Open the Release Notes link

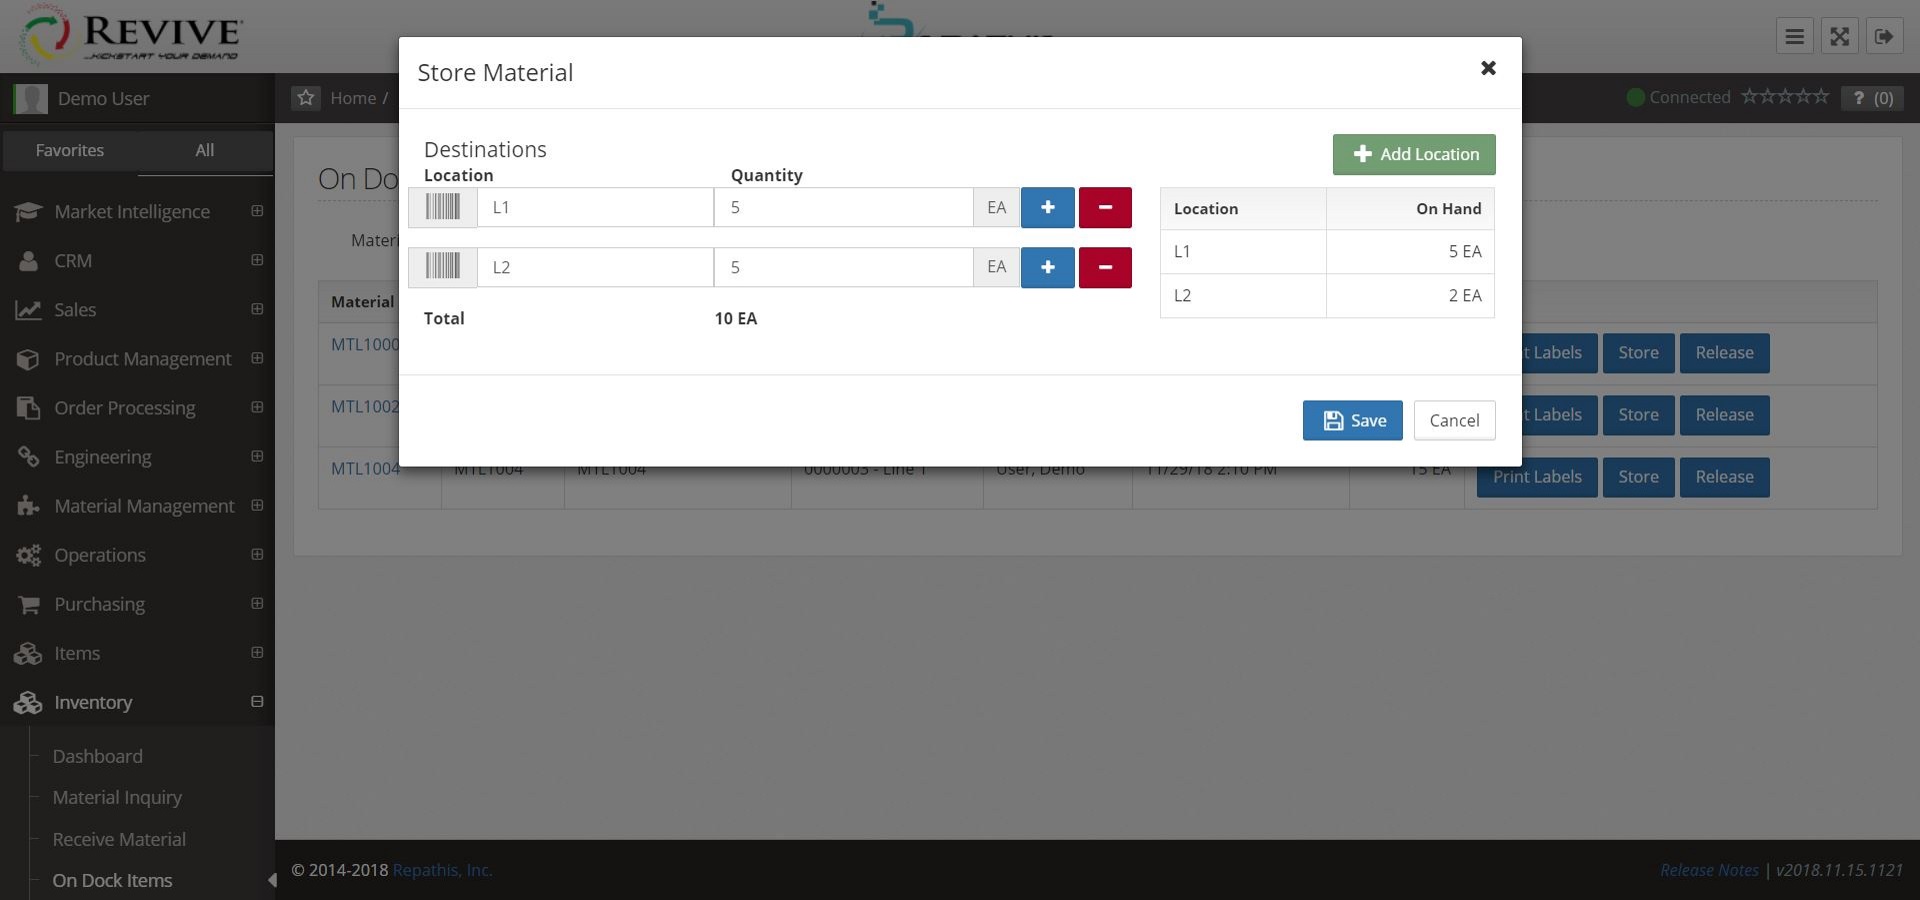coord(1709,870)
